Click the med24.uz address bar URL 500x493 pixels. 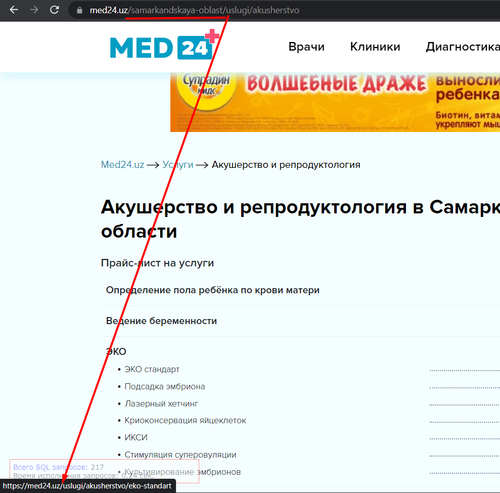pyautogui.click(x=194, y=10)
